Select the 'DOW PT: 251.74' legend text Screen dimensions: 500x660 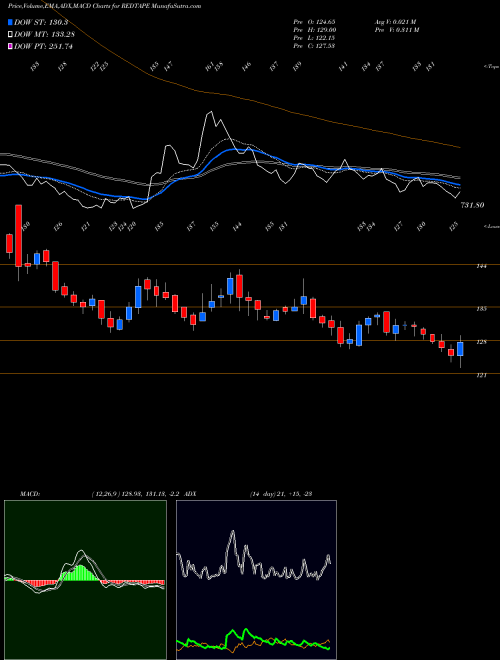pos(43,46)
